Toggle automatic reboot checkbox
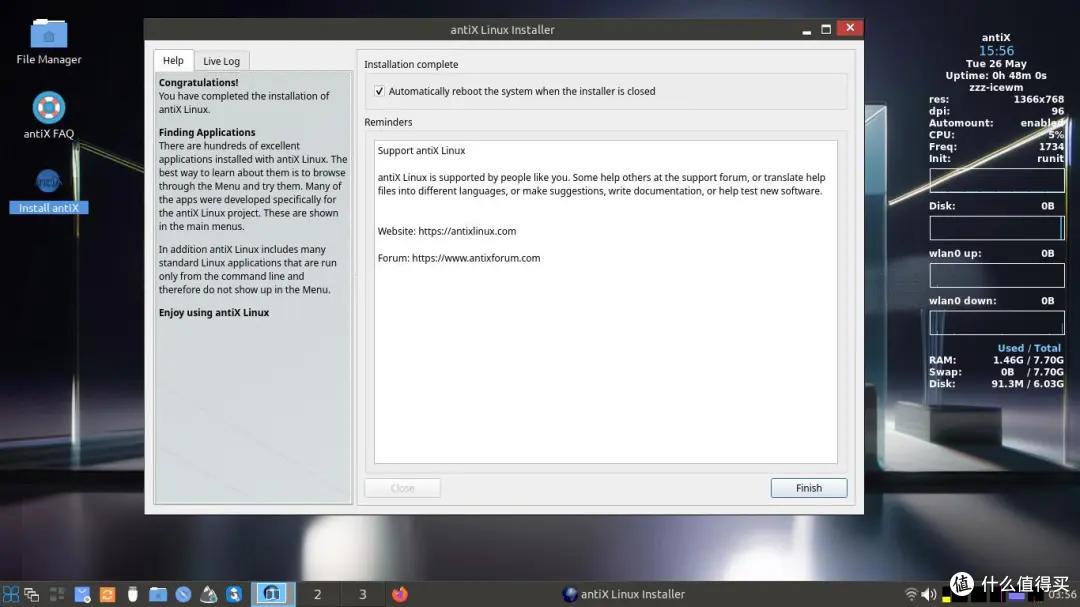The height and width of the screenshot is (607, 1080). pyautogui.click(x=380, y=91)
